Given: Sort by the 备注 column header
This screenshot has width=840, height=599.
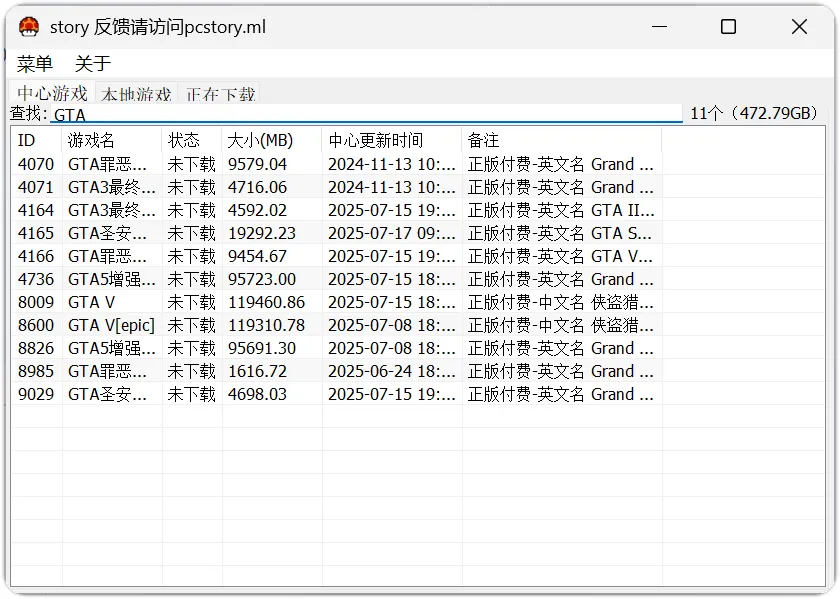Looking at the screenshot, I should point(561,140).
